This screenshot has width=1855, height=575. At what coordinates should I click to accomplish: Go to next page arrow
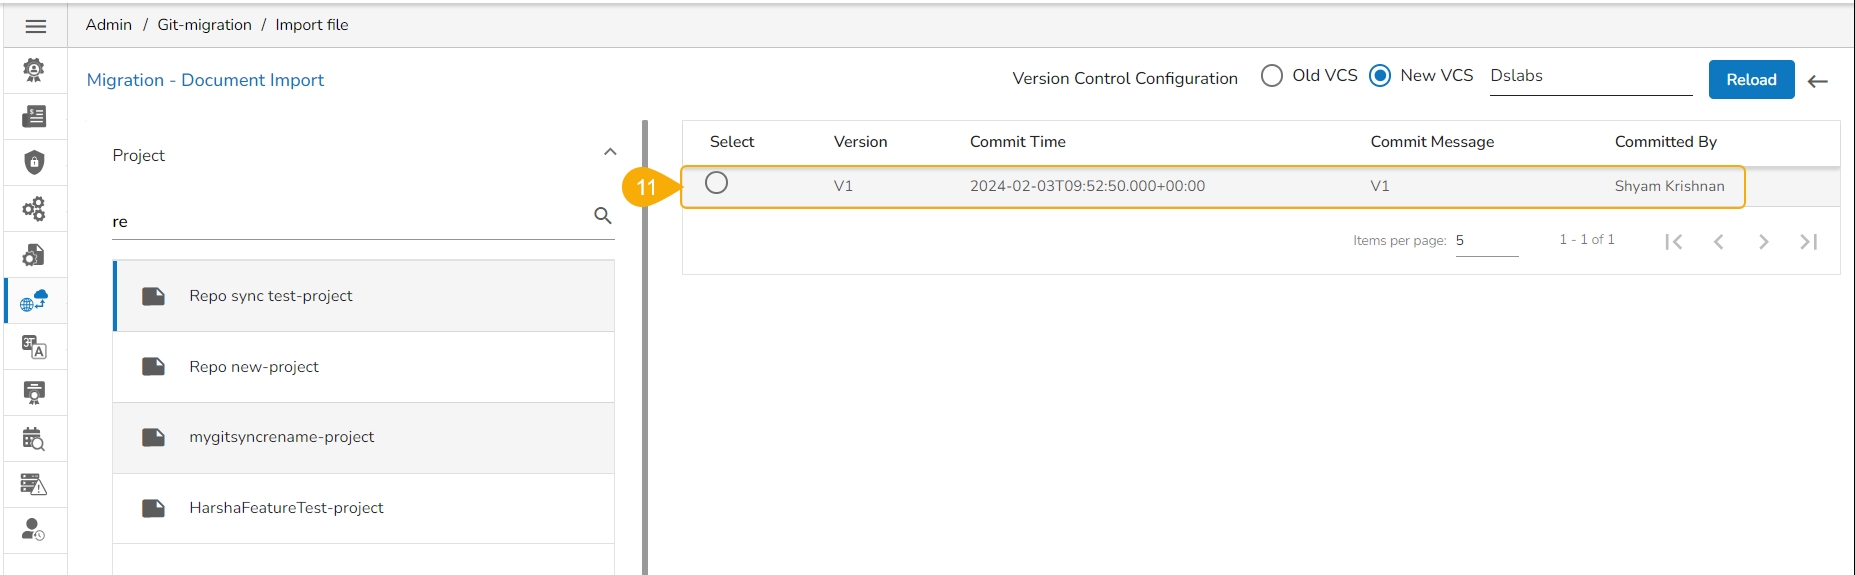[x=1763, y=241]
